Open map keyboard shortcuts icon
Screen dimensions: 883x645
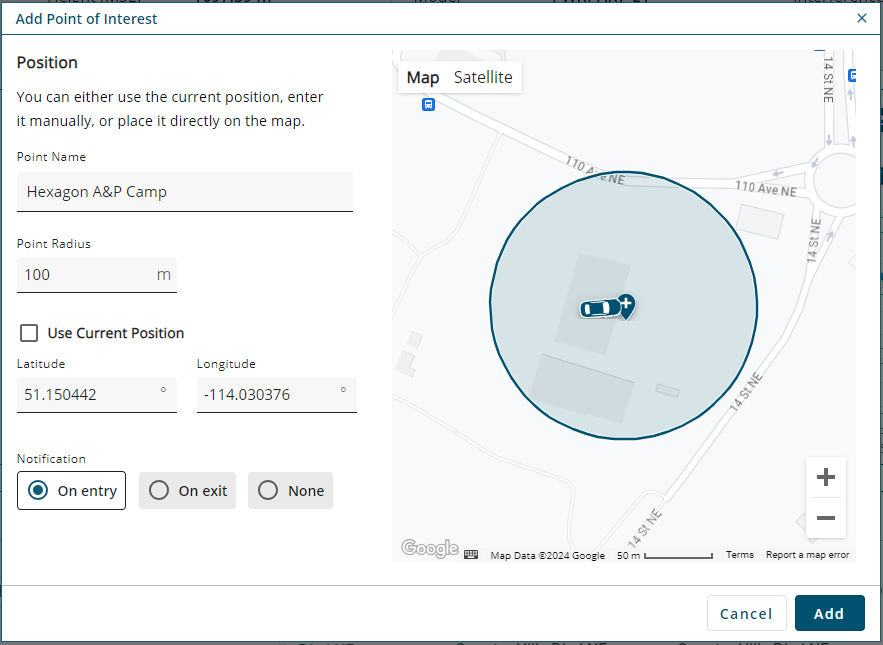click(471, 554)
